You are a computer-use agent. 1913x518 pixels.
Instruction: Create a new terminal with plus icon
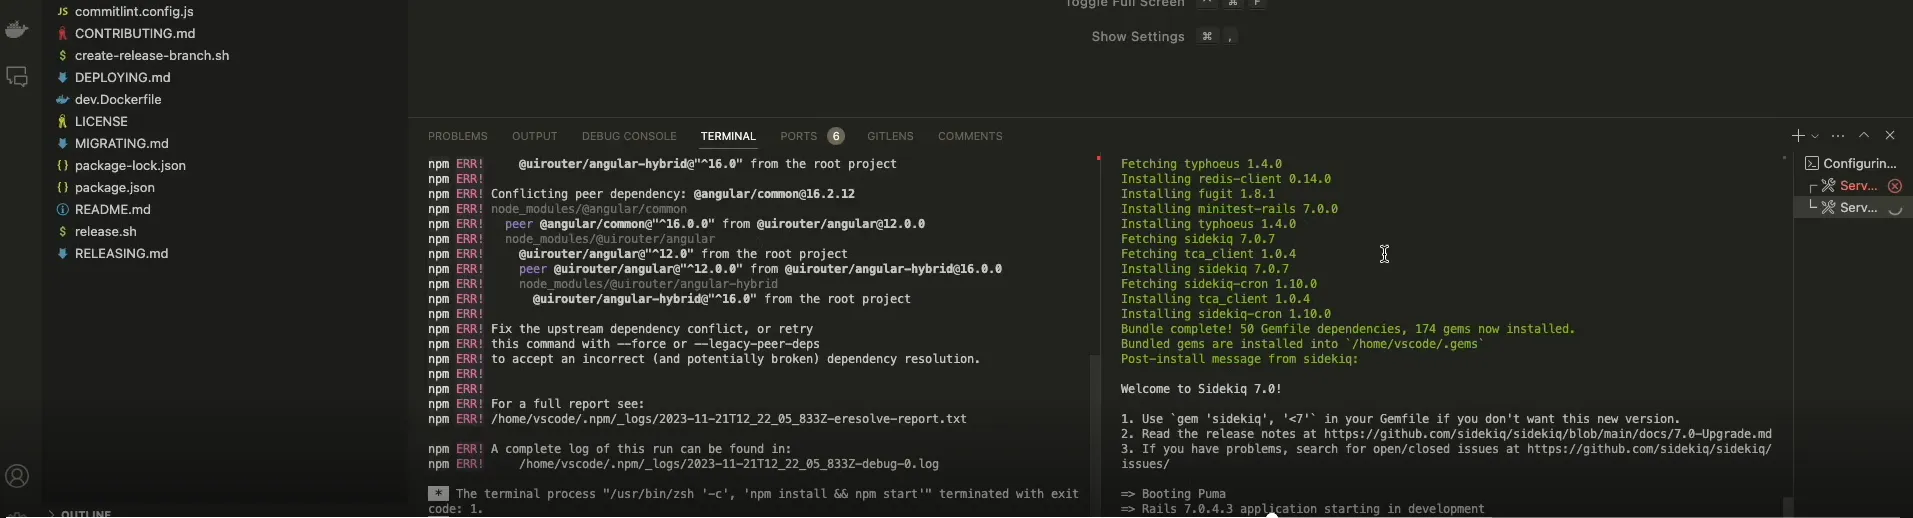[x=1797, y=136]
